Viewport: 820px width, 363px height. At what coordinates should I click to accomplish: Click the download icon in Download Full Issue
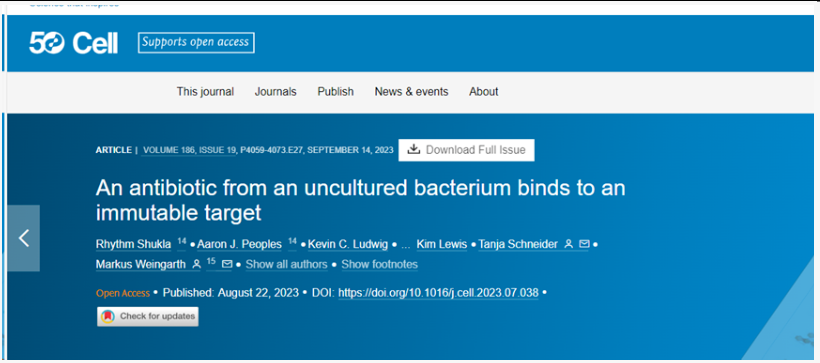[x=414, y=150]
